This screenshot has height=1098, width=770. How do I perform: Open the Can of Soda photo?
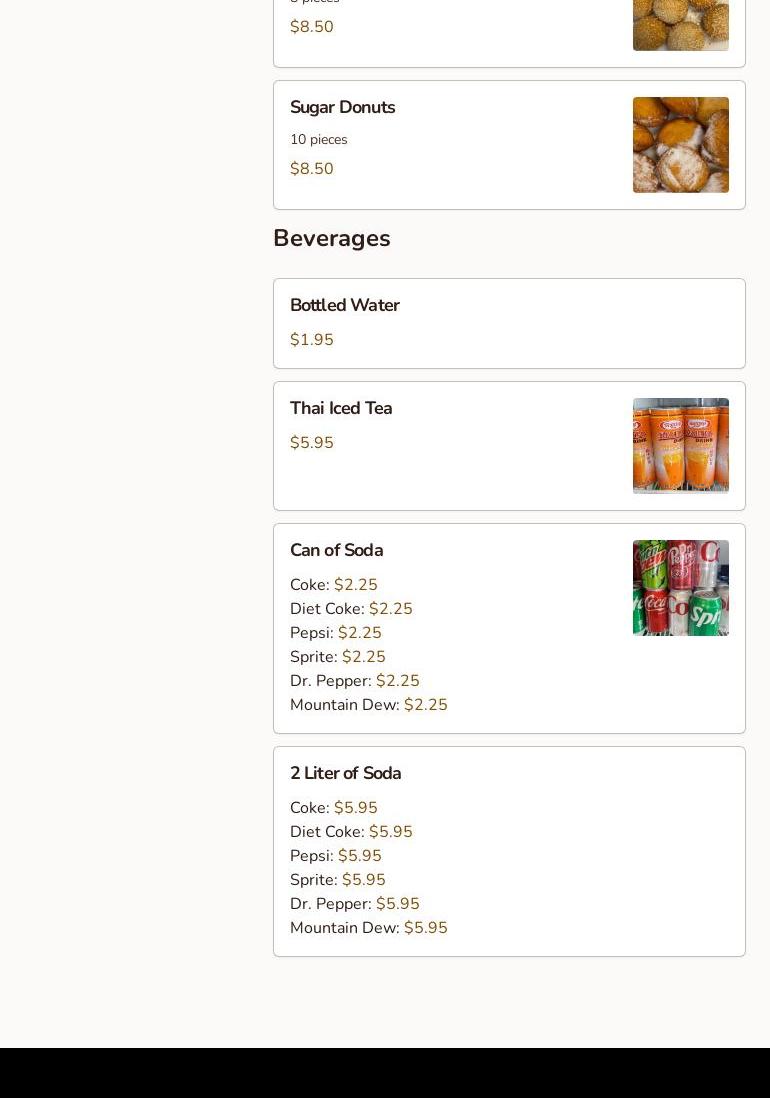pos(680,588)
